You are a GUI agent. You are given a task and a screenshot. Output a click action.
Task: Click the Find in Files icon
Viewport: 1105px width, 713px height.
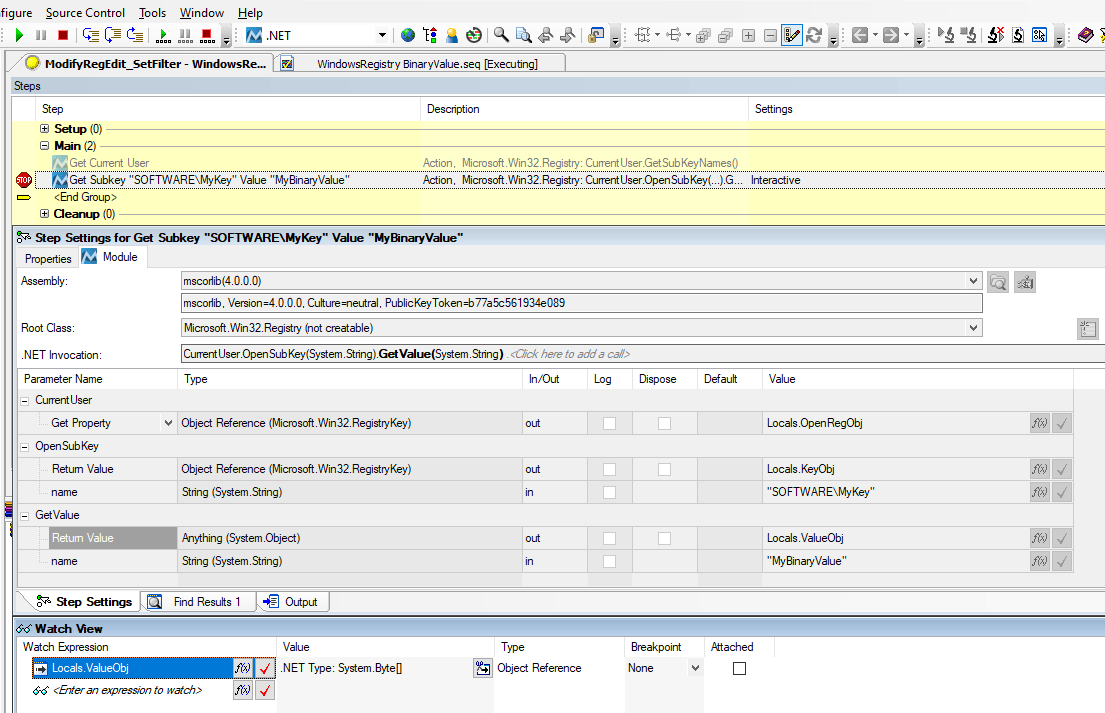click(x=524, y=35)
